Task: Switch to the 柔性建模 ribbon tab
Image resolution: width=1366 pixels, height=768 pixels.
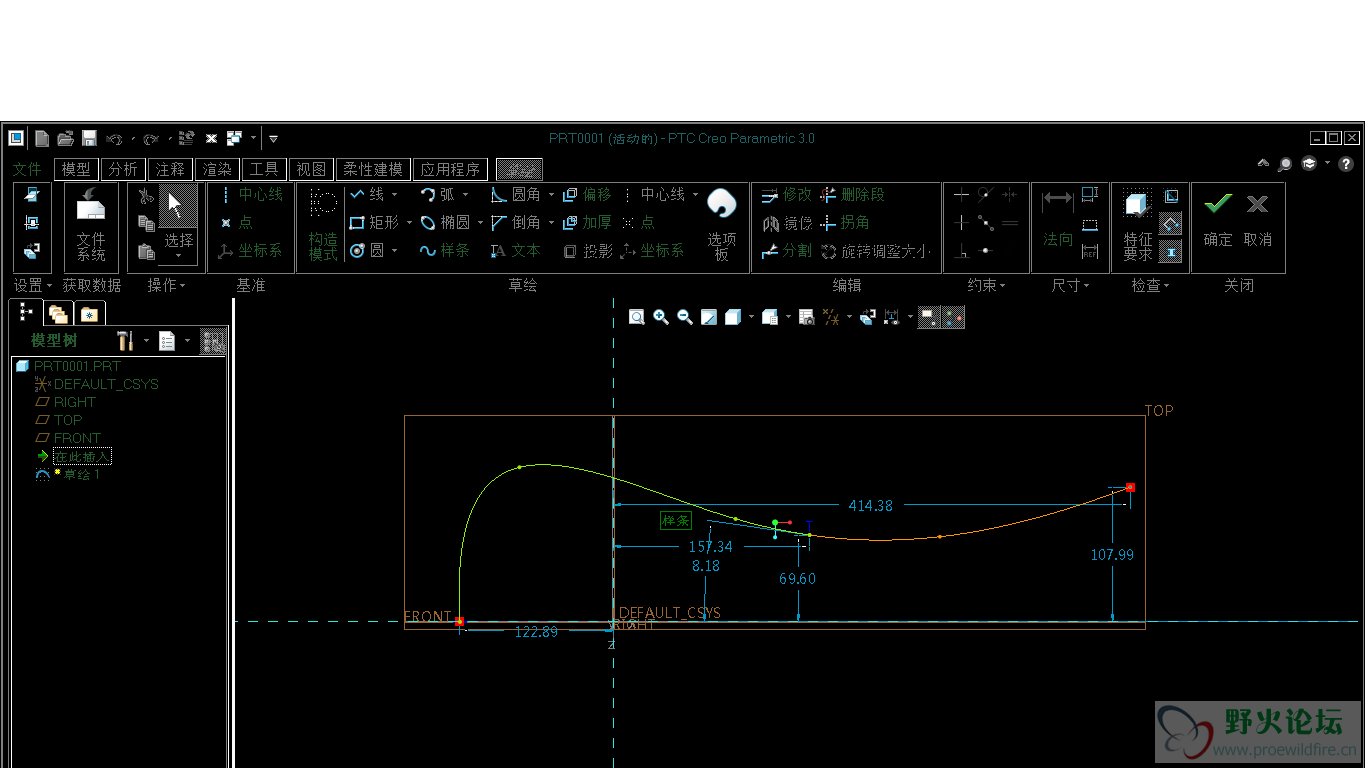Action: (373, 169)
